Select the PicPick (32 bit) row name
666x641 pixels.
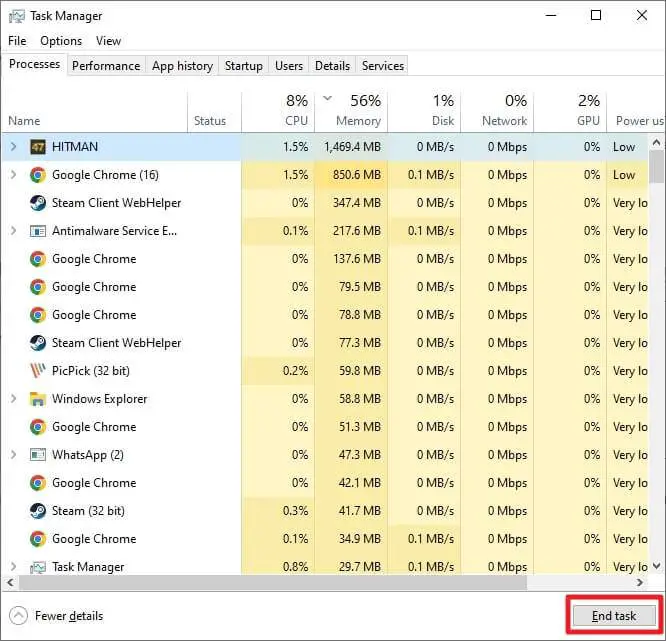[91, 371]
